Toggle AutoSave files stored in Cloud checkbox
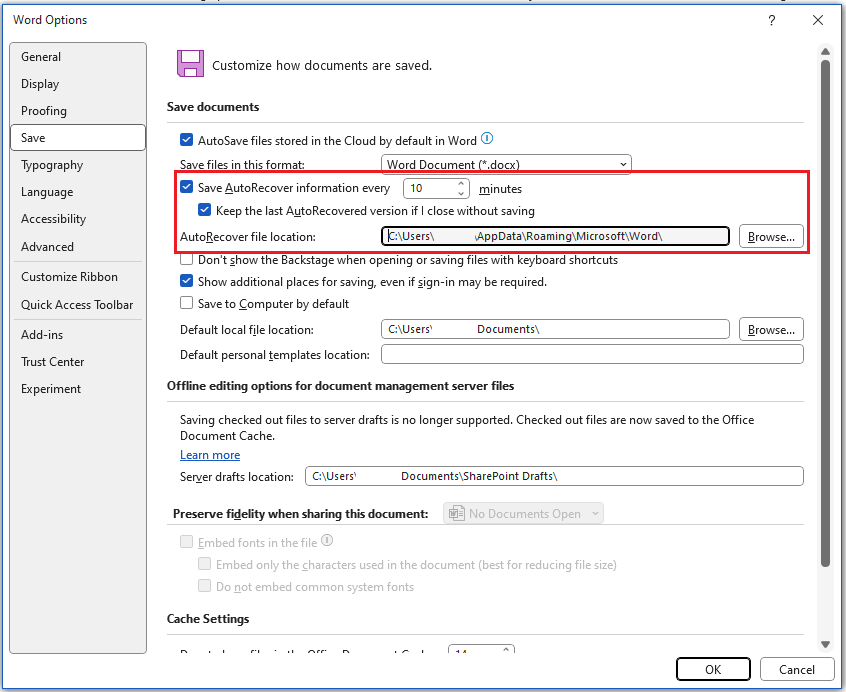The height and width of the screenshot is (692, 846). pyautogui.click(x=186, y=140)
